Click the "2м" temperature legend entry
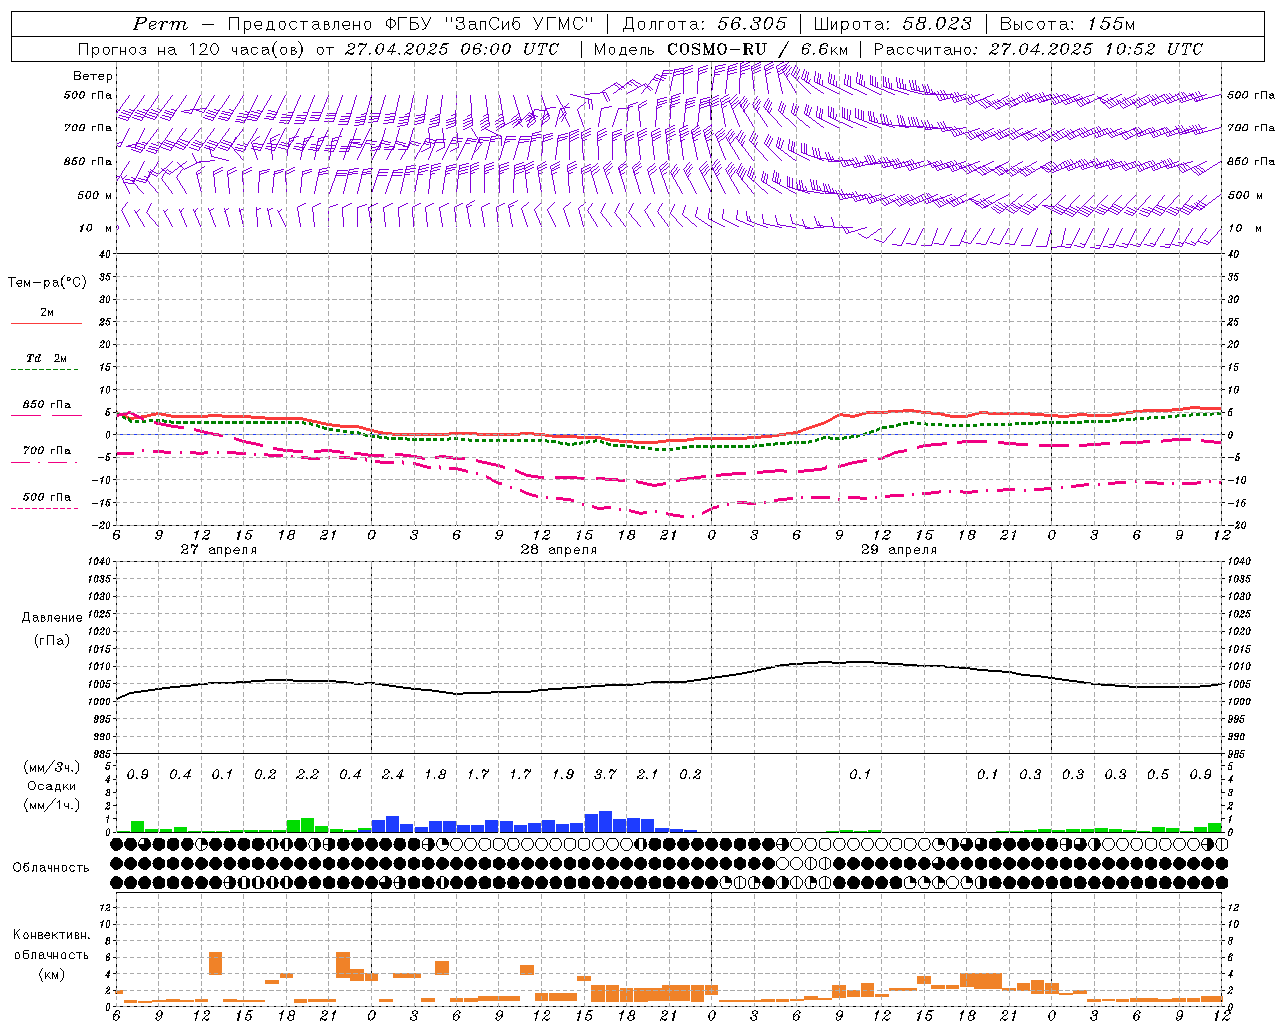 click(x=47, y=312)
